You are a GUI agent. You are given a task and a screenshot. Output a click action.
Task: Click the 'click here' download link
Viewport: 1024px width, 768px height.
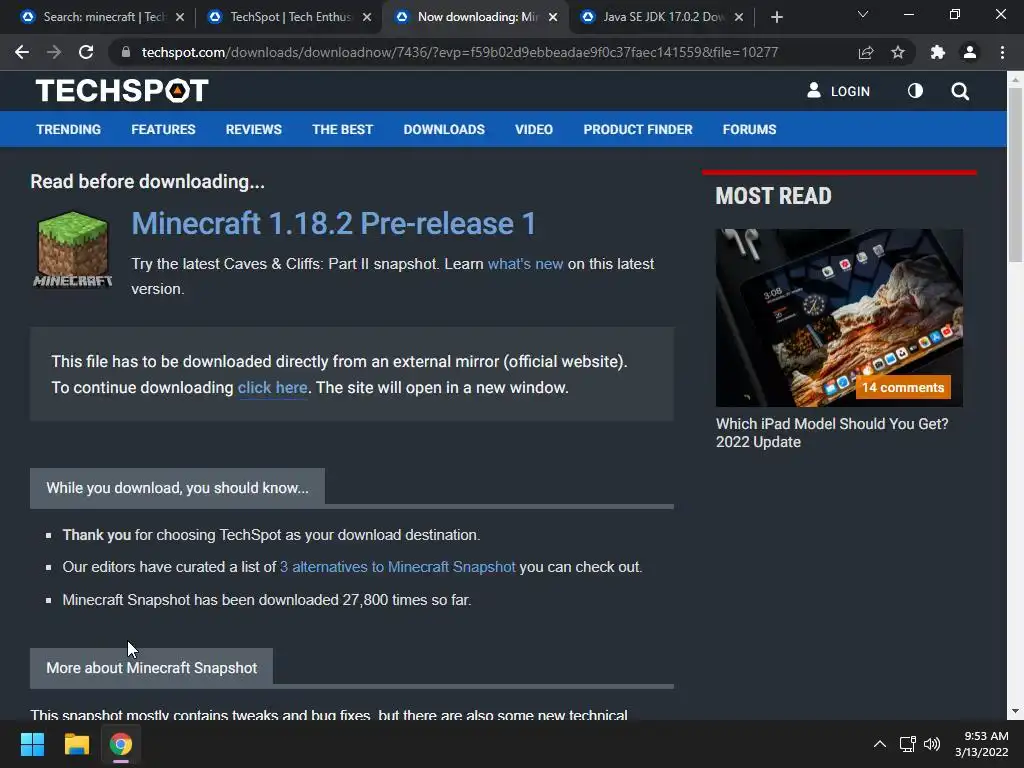[x=272, y=387]
